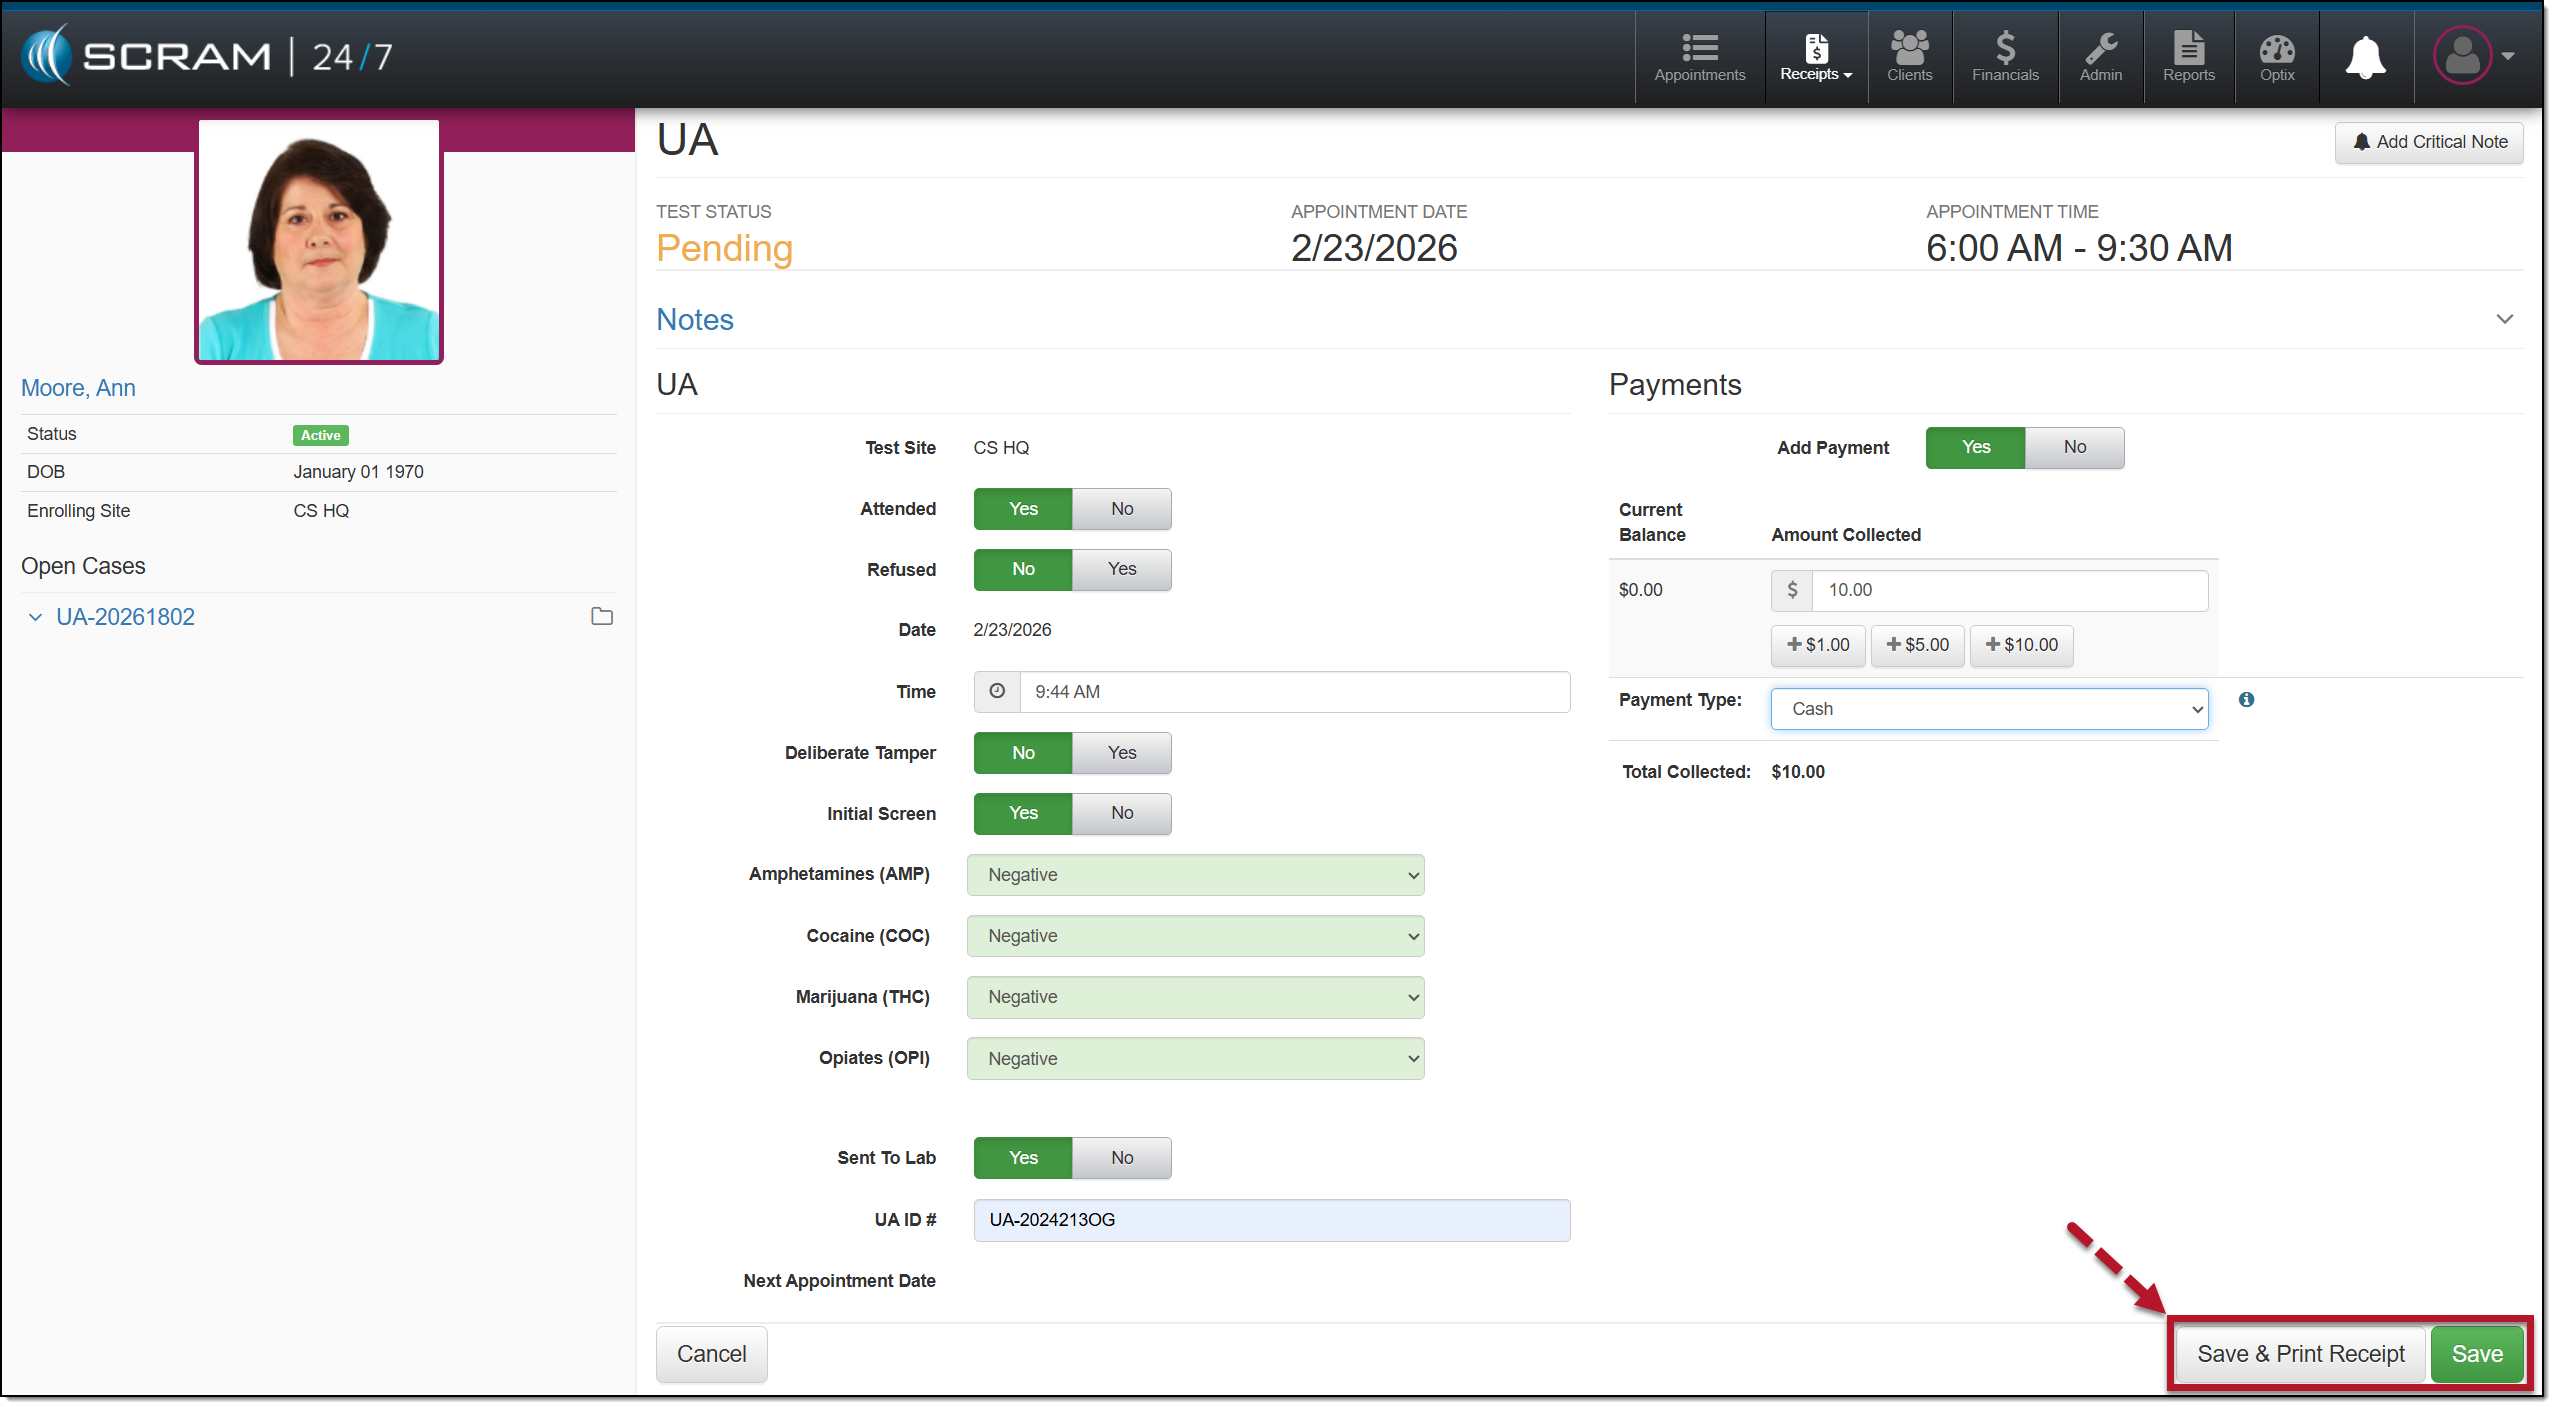Open the Appointments list icon
The width and height of the screenshot is (2554, 1407).
point(1698,57)
